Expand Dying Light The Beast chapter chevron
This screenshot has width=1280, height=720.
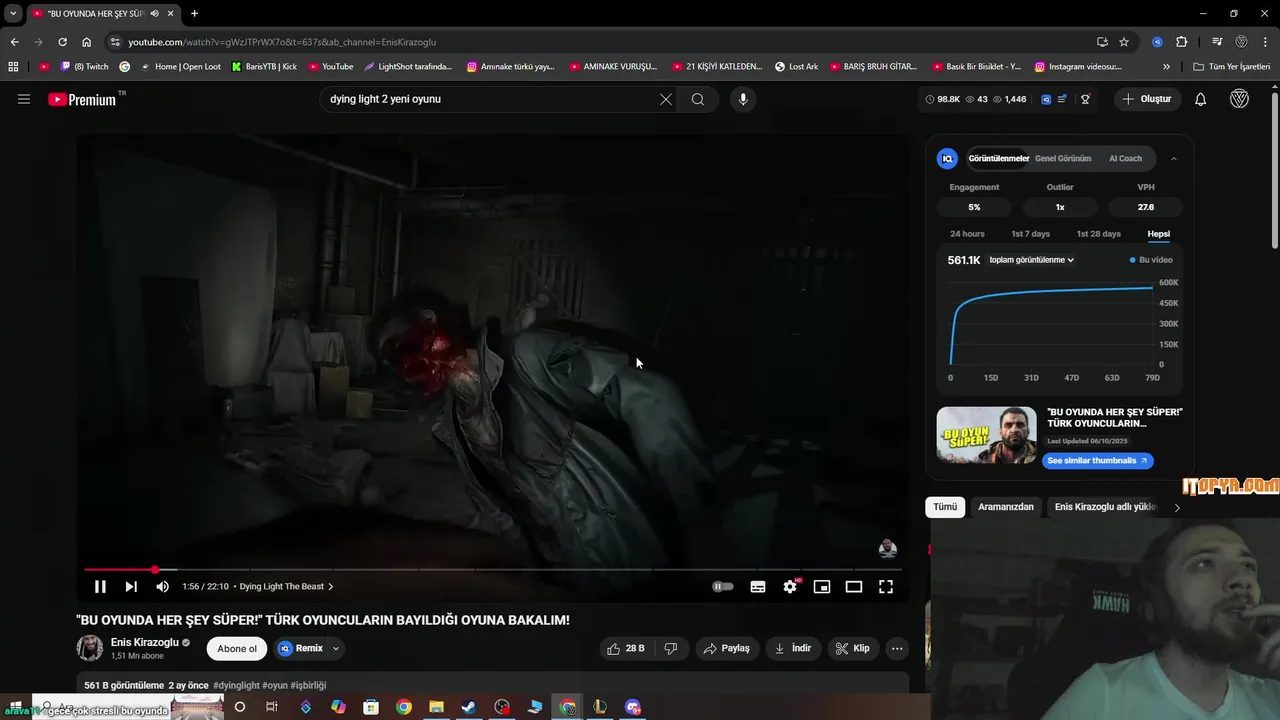pyautogui.click(x=331, y=587)
